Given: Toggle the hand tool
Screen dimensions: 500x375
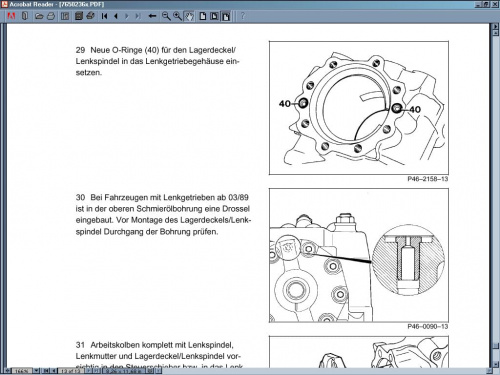Looking at the screenshot, I should (x=189, y=16).
